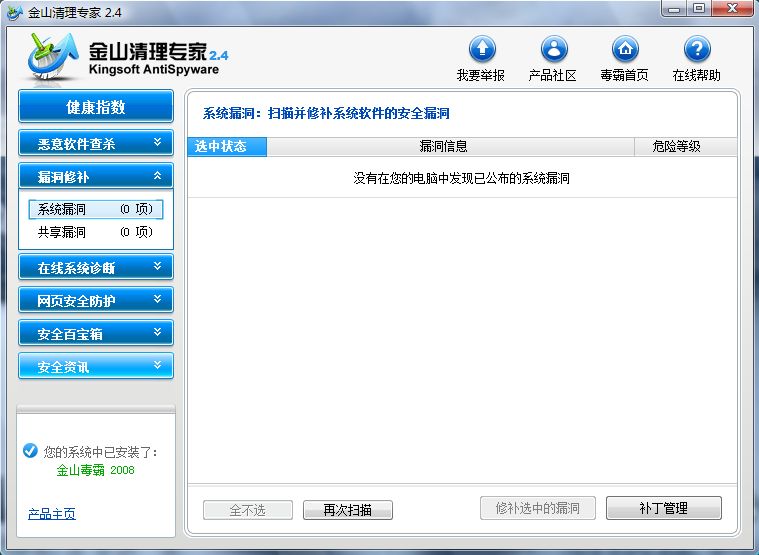The height and width of the screenshot is (555, 759).
Task: Click the 毒霸首页 label
Action: [x=624, y=75]
